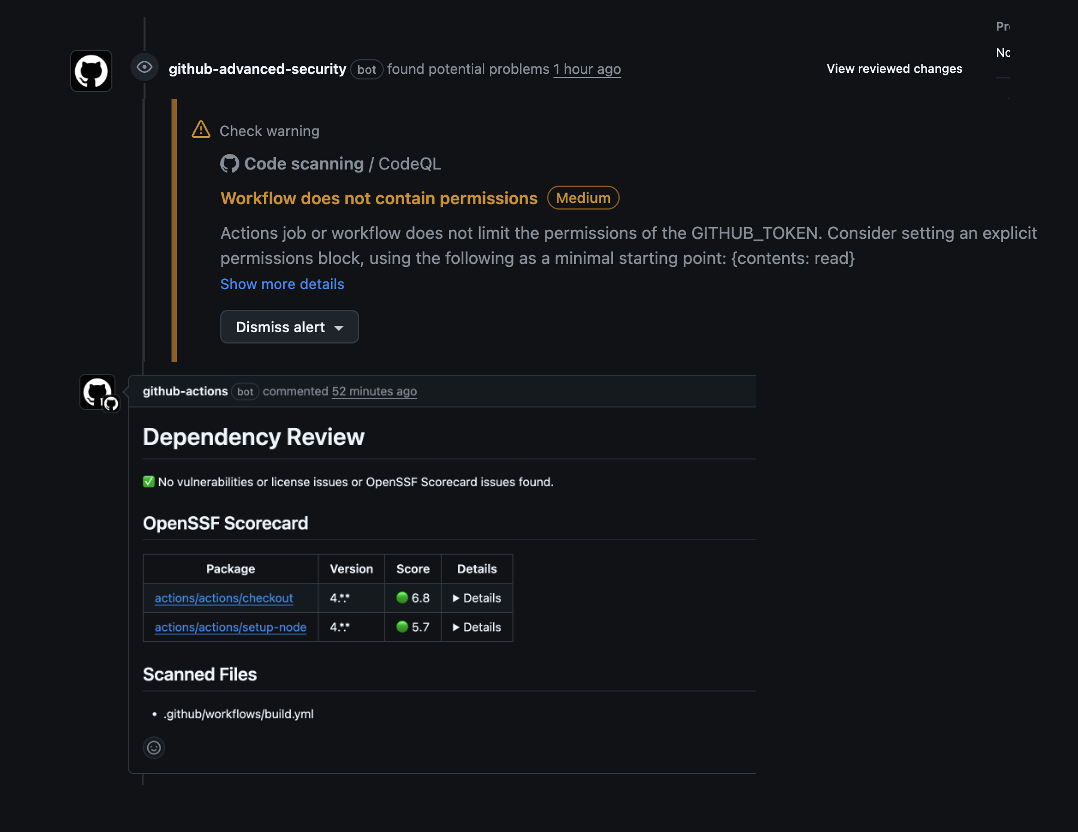Click the eye review icon
Image resolution: width=1078 pixels, height=832 pixels.
pos(145,67)
